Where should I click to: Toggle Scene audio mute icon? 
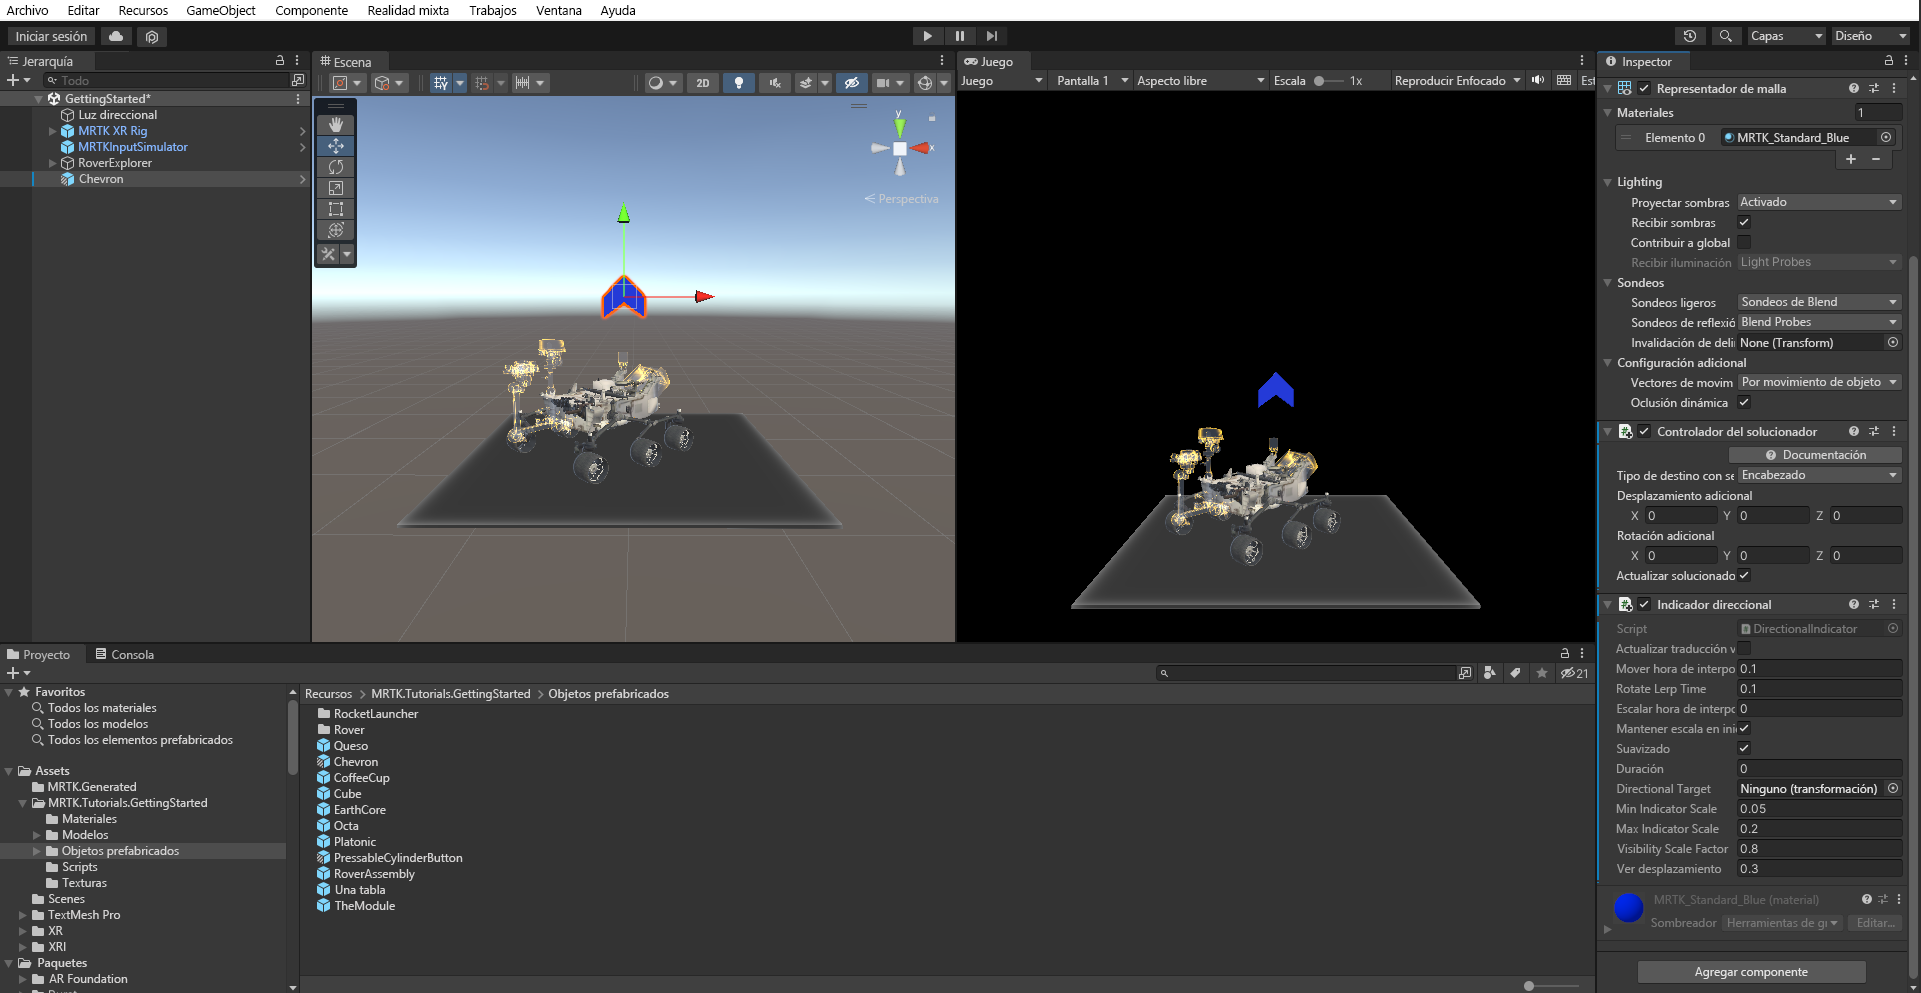pos(775,83)
